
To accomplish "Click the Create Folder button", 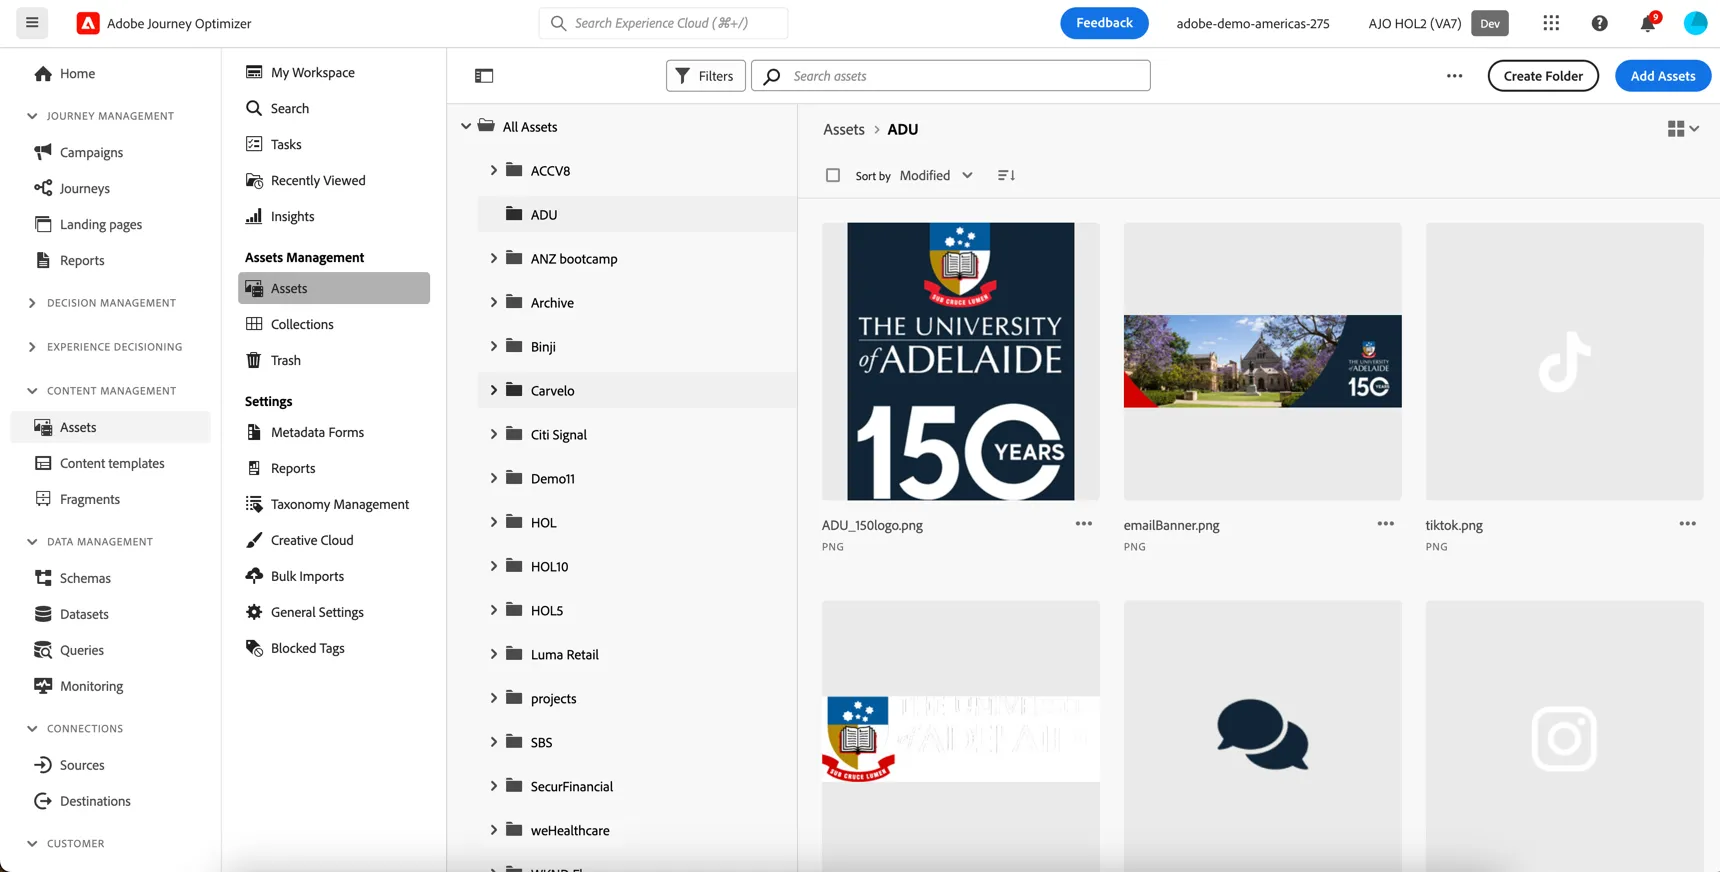I will [x=1543, y=76].
